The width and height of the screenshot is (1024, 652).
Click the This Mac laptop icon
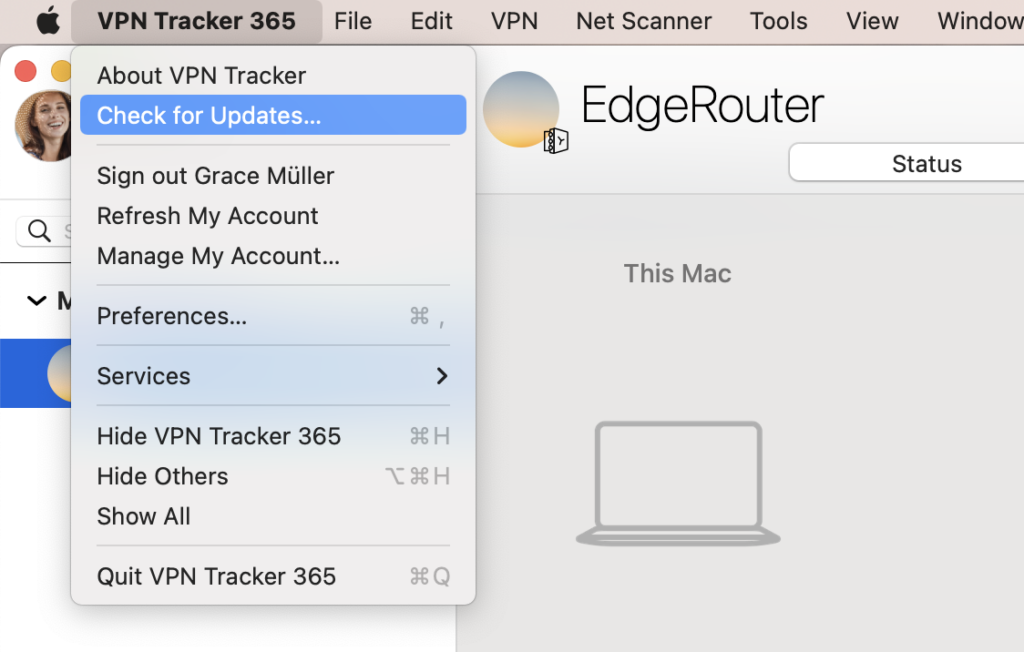pos(677,482)
